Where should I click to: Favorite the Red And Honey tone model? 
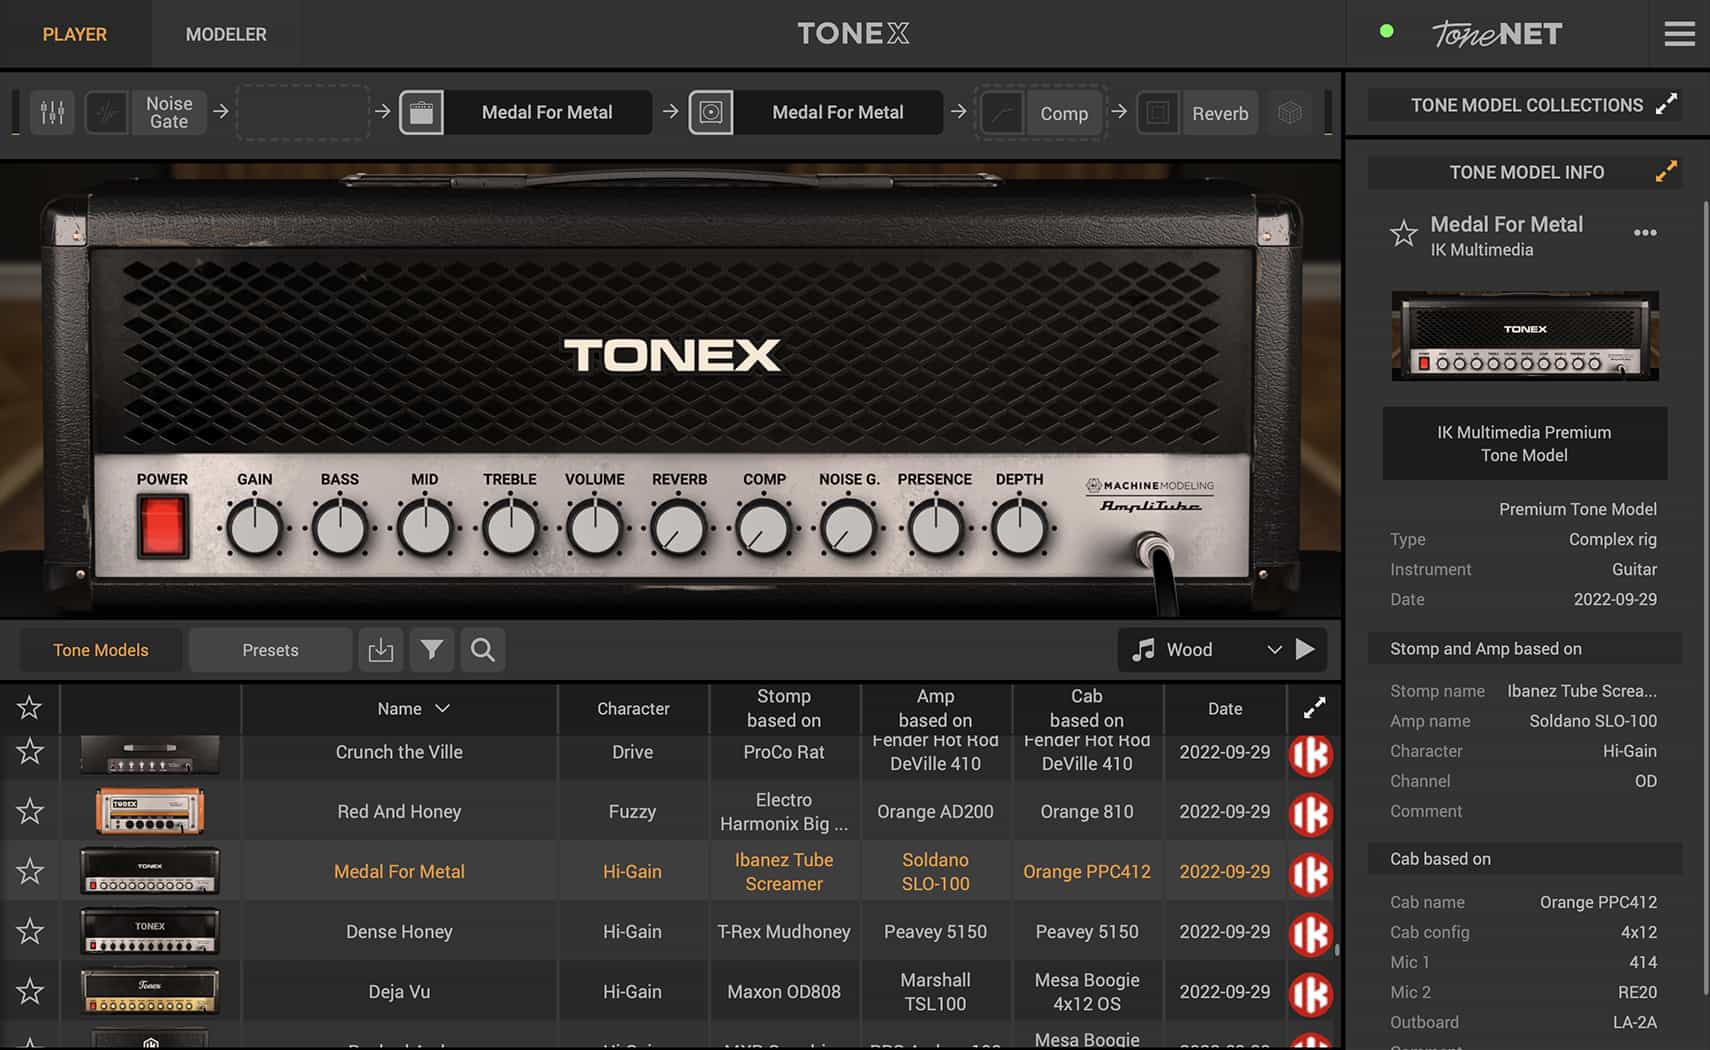pyautogui.click(x=29, y=811)
